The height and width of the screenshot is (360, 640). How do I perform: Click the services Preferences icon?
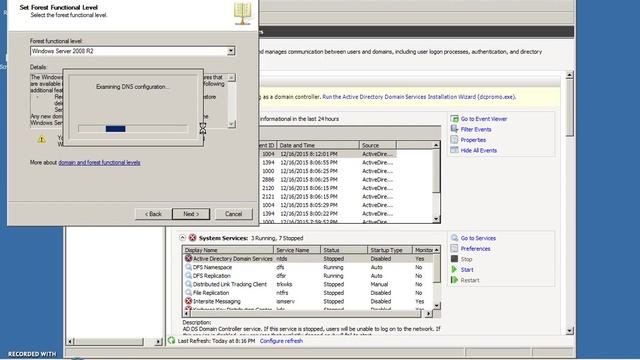[x=454, y=249]
